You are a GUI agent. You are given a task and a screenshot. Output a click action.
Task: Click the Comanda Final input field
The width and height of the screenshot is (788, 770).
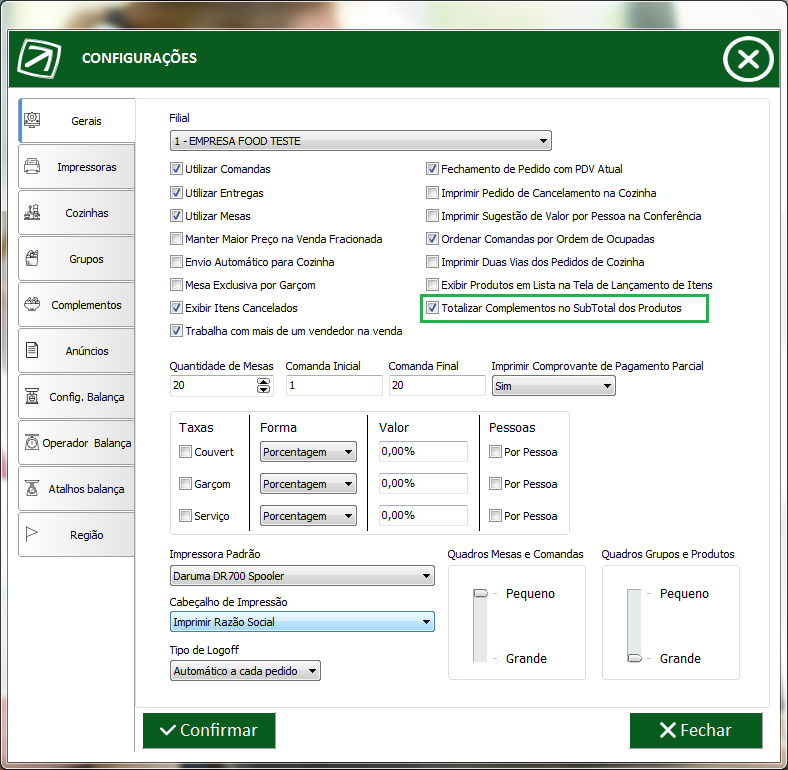point(437,386)
